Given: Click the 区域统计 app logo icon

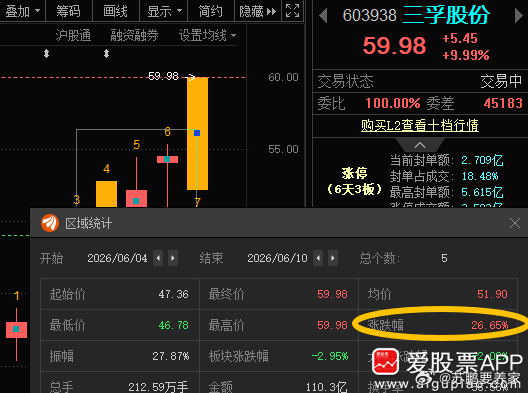Looking at the screenshot, I should (50, 223).
